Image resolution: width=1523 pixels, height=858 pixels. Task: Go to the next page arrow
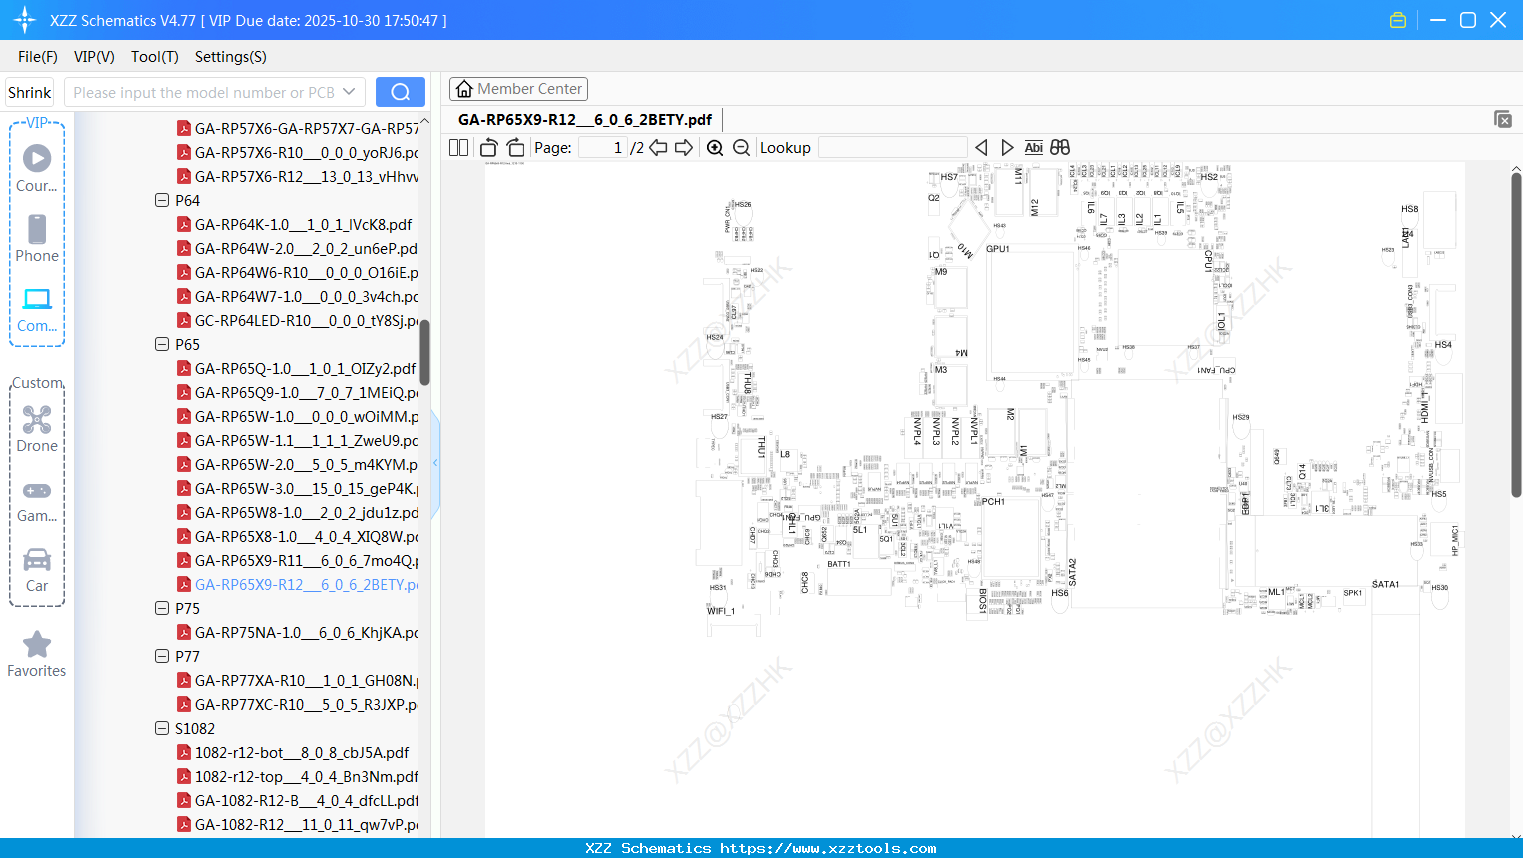coord(684,147)
